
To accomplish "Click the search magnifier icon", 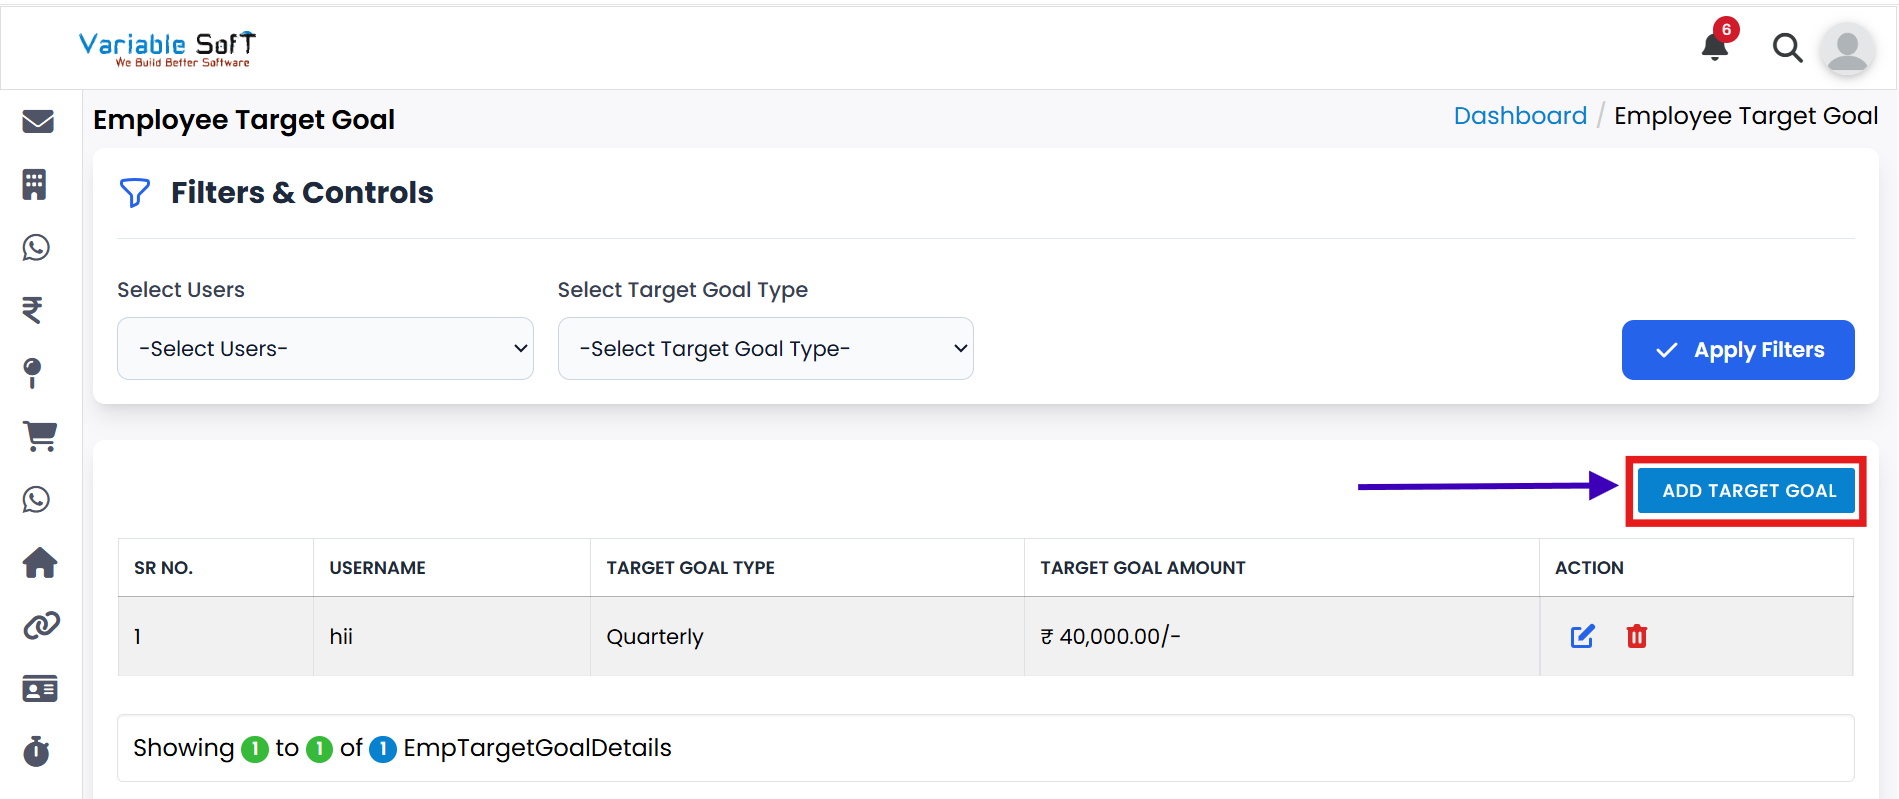I will tap(1787, 47).
